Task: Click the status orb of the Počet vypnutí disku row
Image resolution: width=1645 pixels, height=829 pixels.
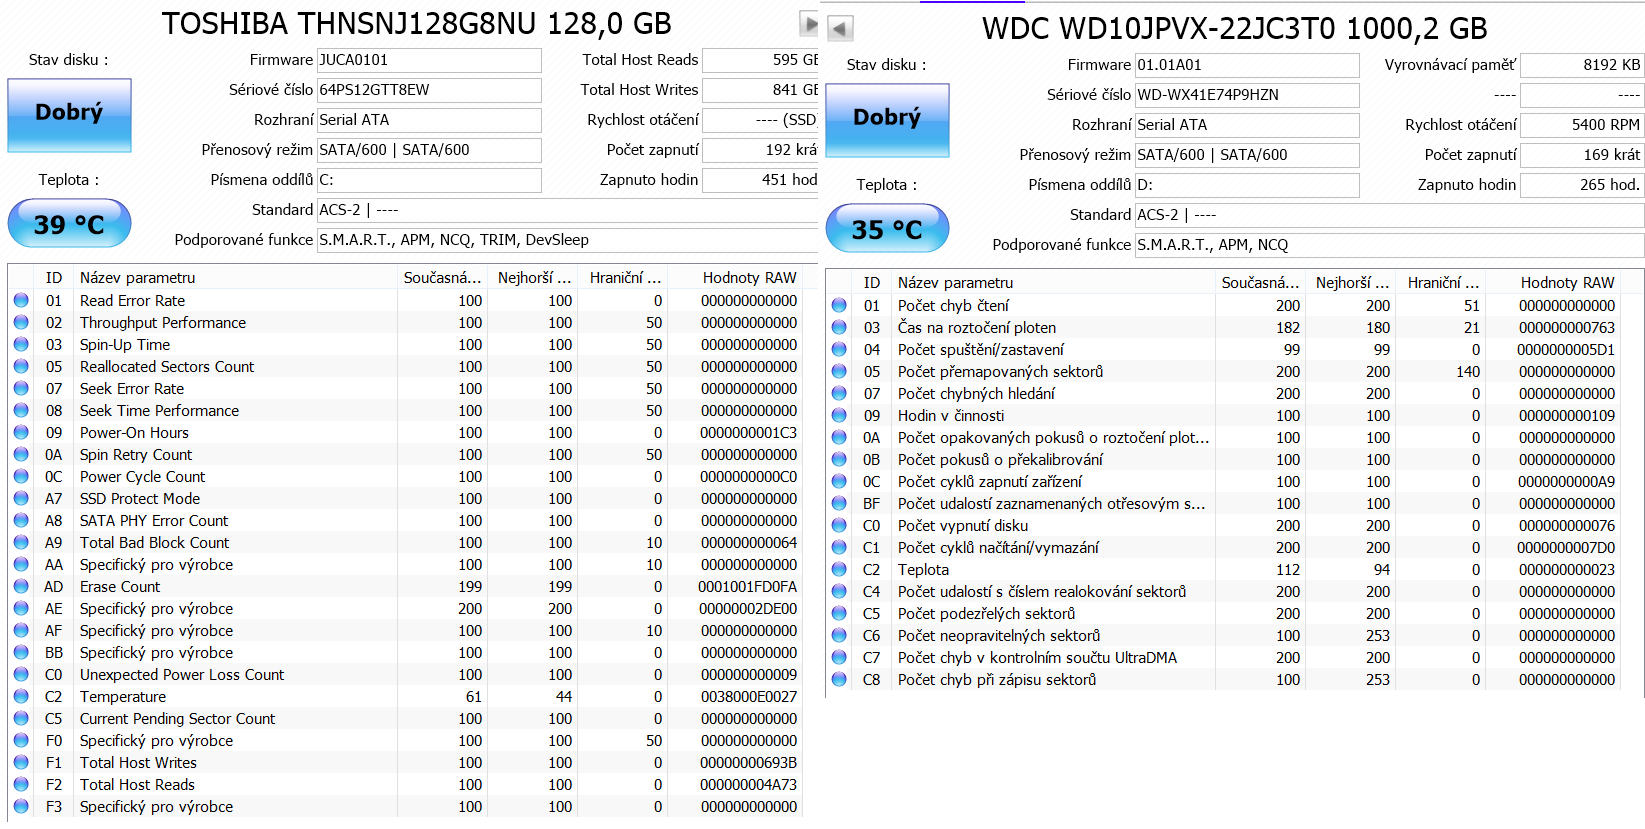Action: coord(839,525)
